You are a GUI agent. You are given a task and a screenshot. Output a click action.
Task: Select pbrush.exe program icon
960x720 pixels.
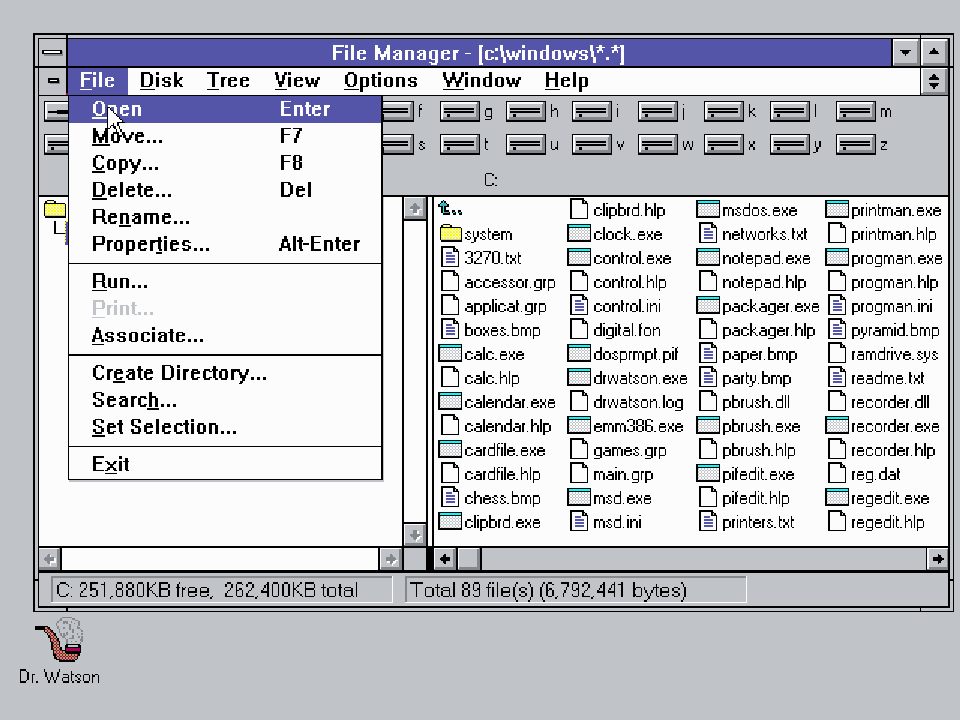pos(708,426)
